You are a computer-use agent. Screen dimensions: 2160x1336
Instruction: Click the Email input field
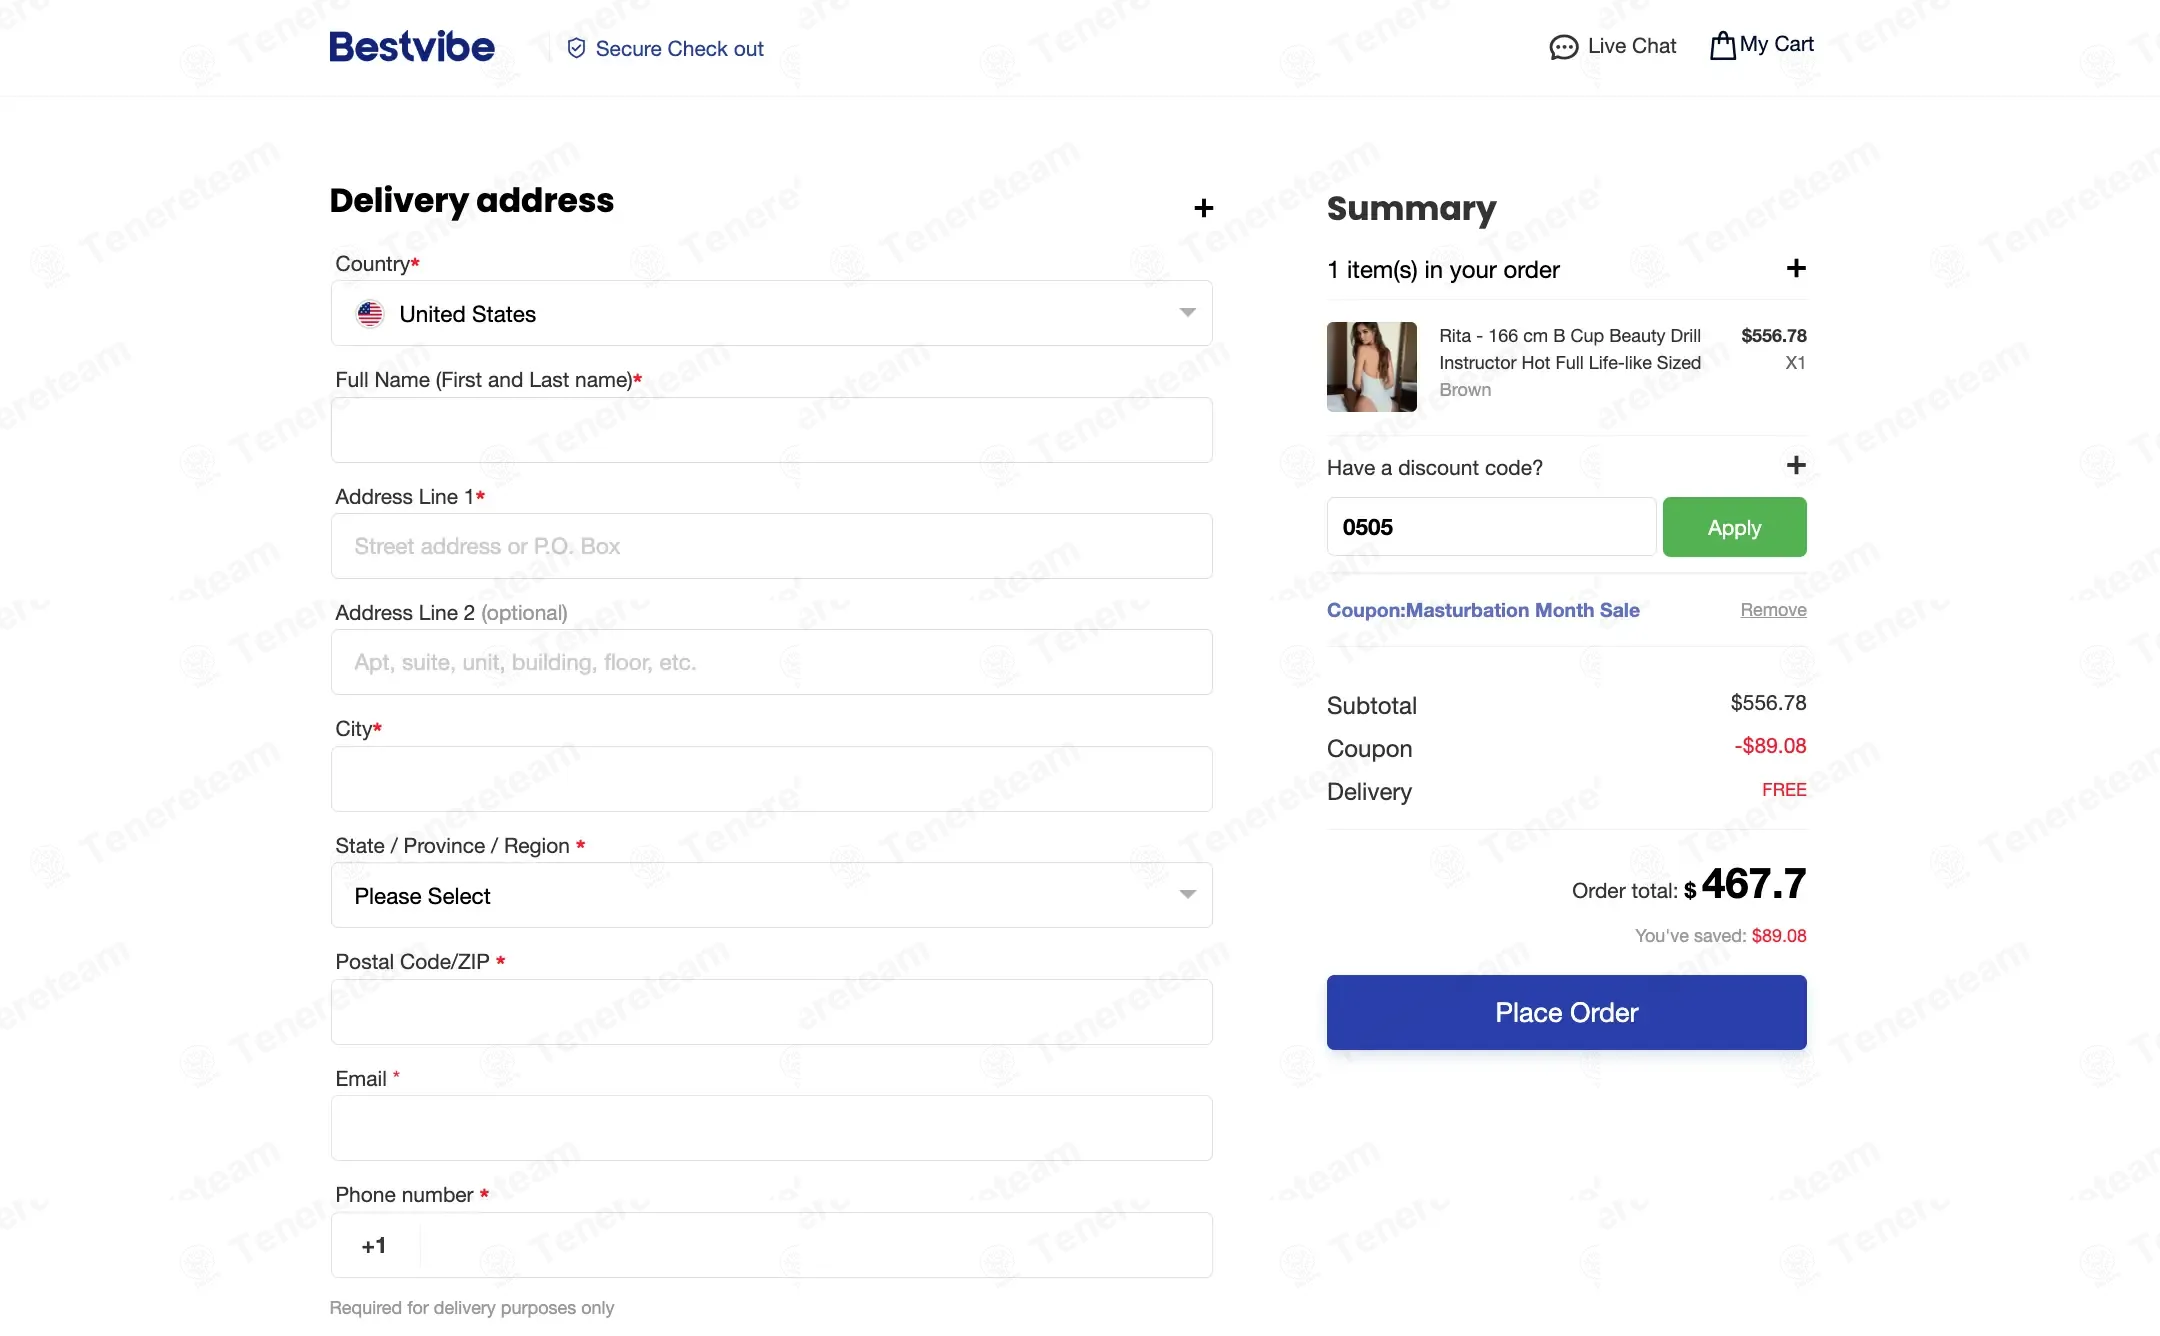click(772, 1128)
